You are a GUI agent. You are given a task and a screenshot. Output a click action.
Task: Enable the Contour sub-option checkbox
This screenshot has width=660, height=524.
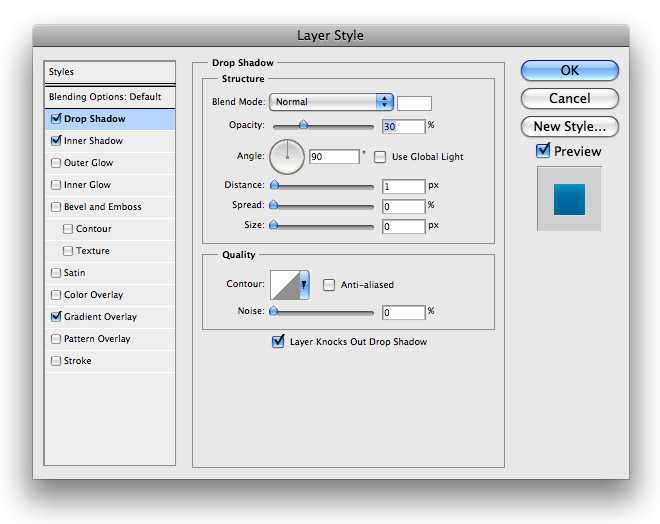point(68,229)
